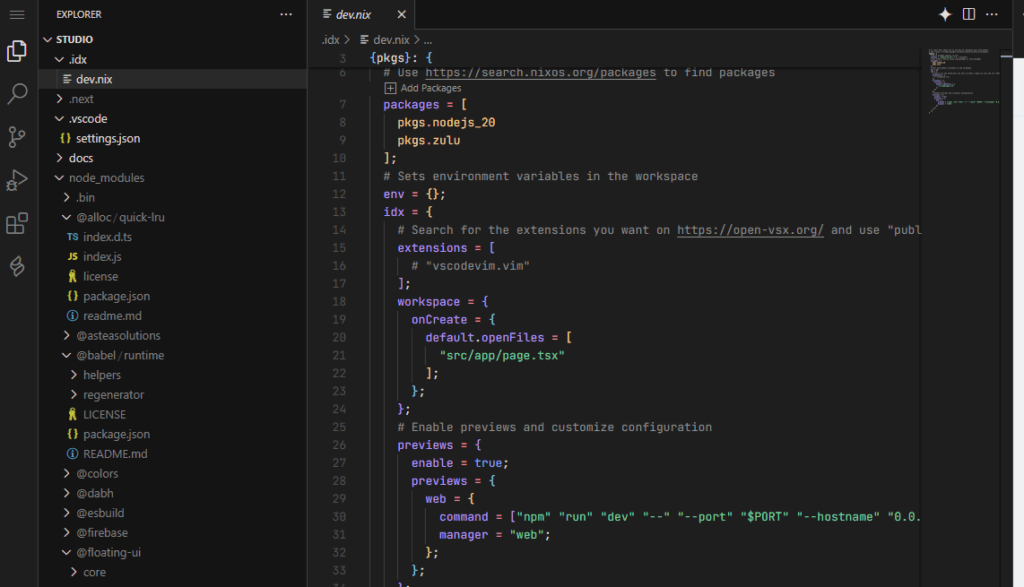The image size is (1024, 587).
Task: Follow the search.nixos.org/packages link
Action: click(x=540, y=72)
